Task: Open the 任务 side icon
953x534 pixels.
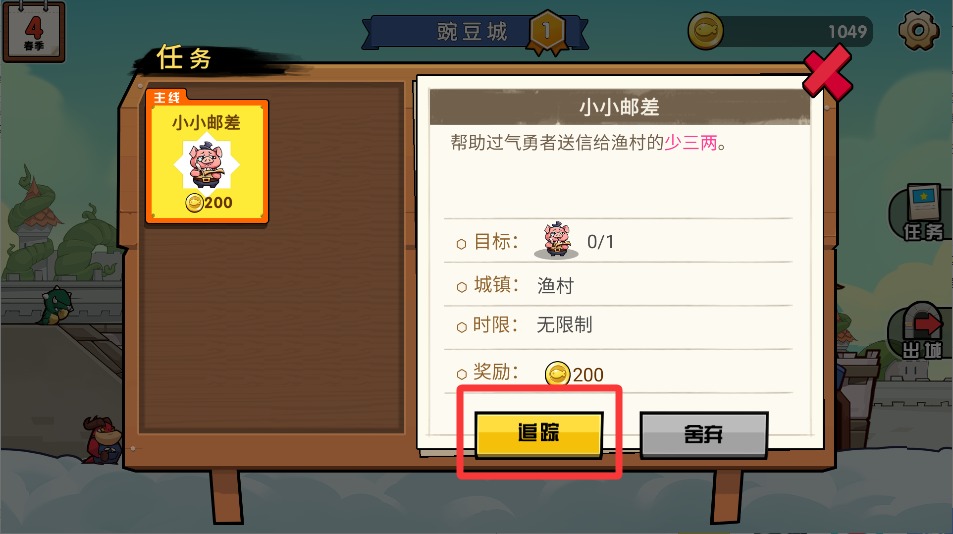Action: pos(922,214)
